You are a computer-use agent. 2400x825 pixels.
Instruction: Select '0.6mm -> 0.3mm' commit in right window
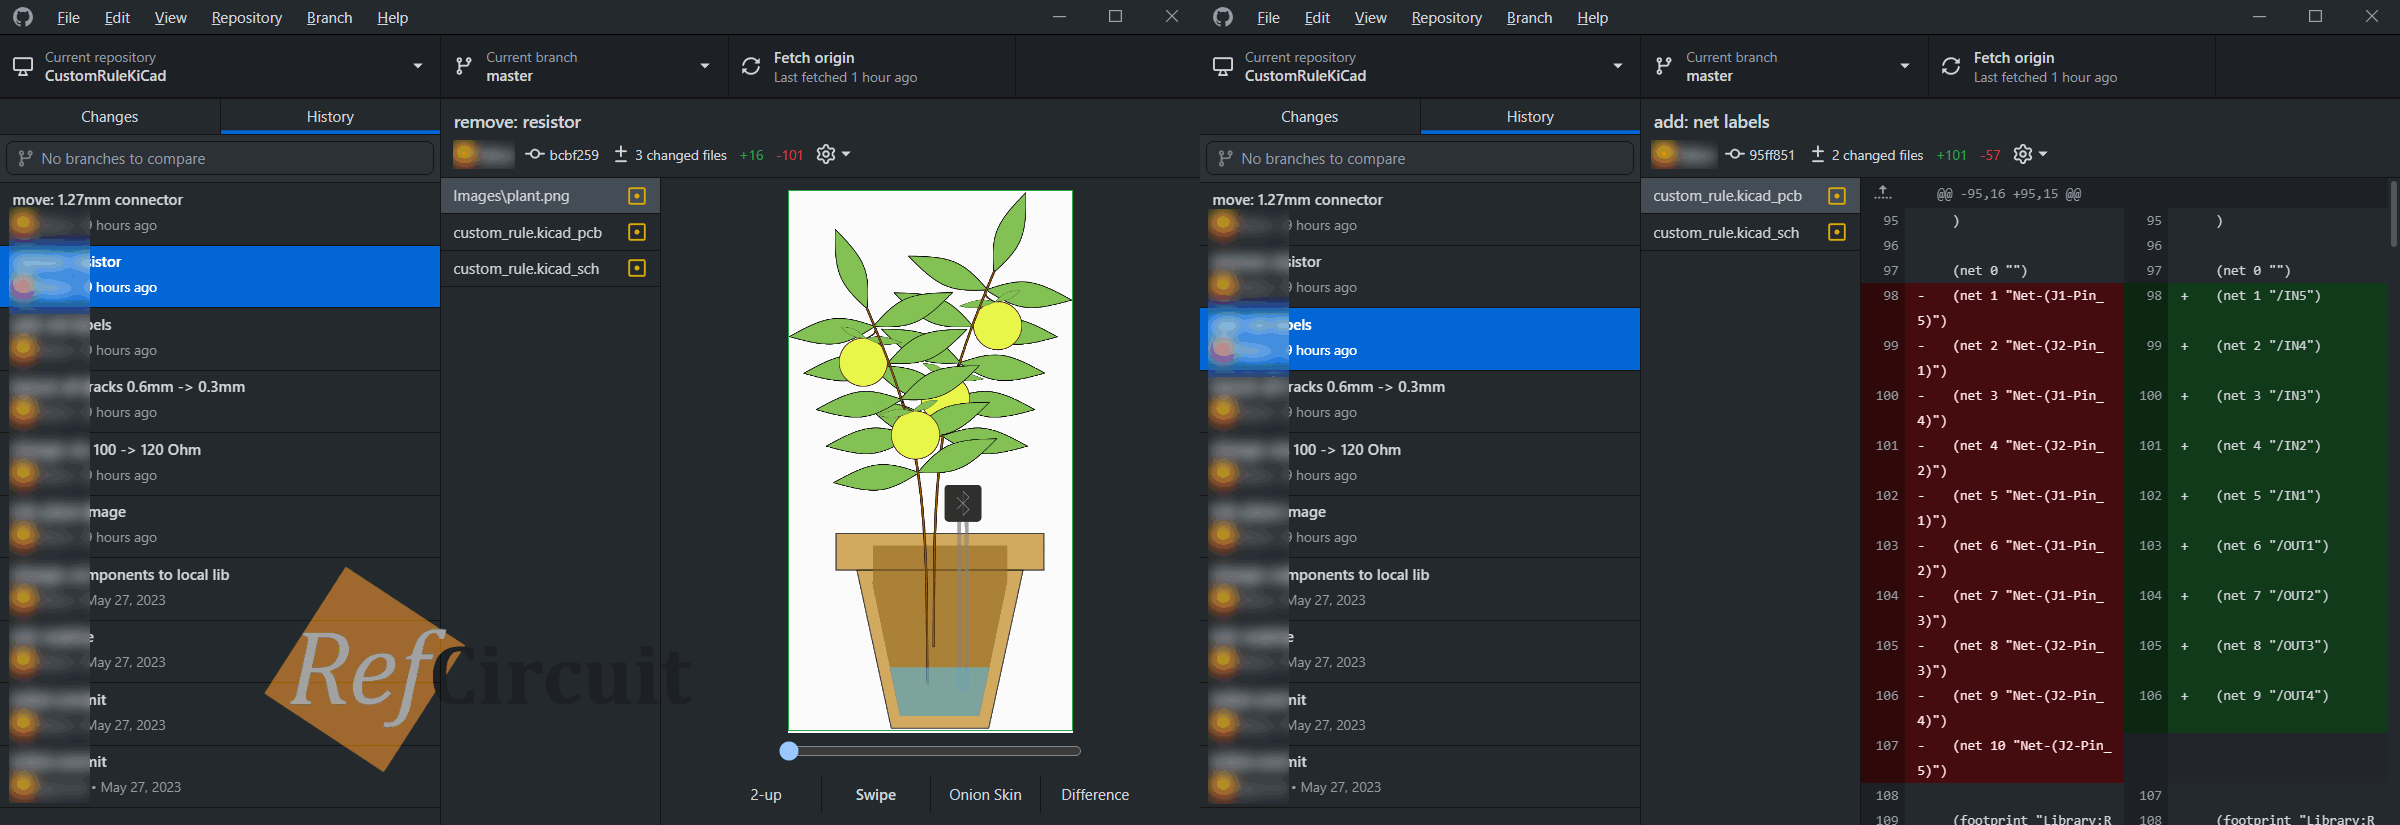coord(1420,400)
